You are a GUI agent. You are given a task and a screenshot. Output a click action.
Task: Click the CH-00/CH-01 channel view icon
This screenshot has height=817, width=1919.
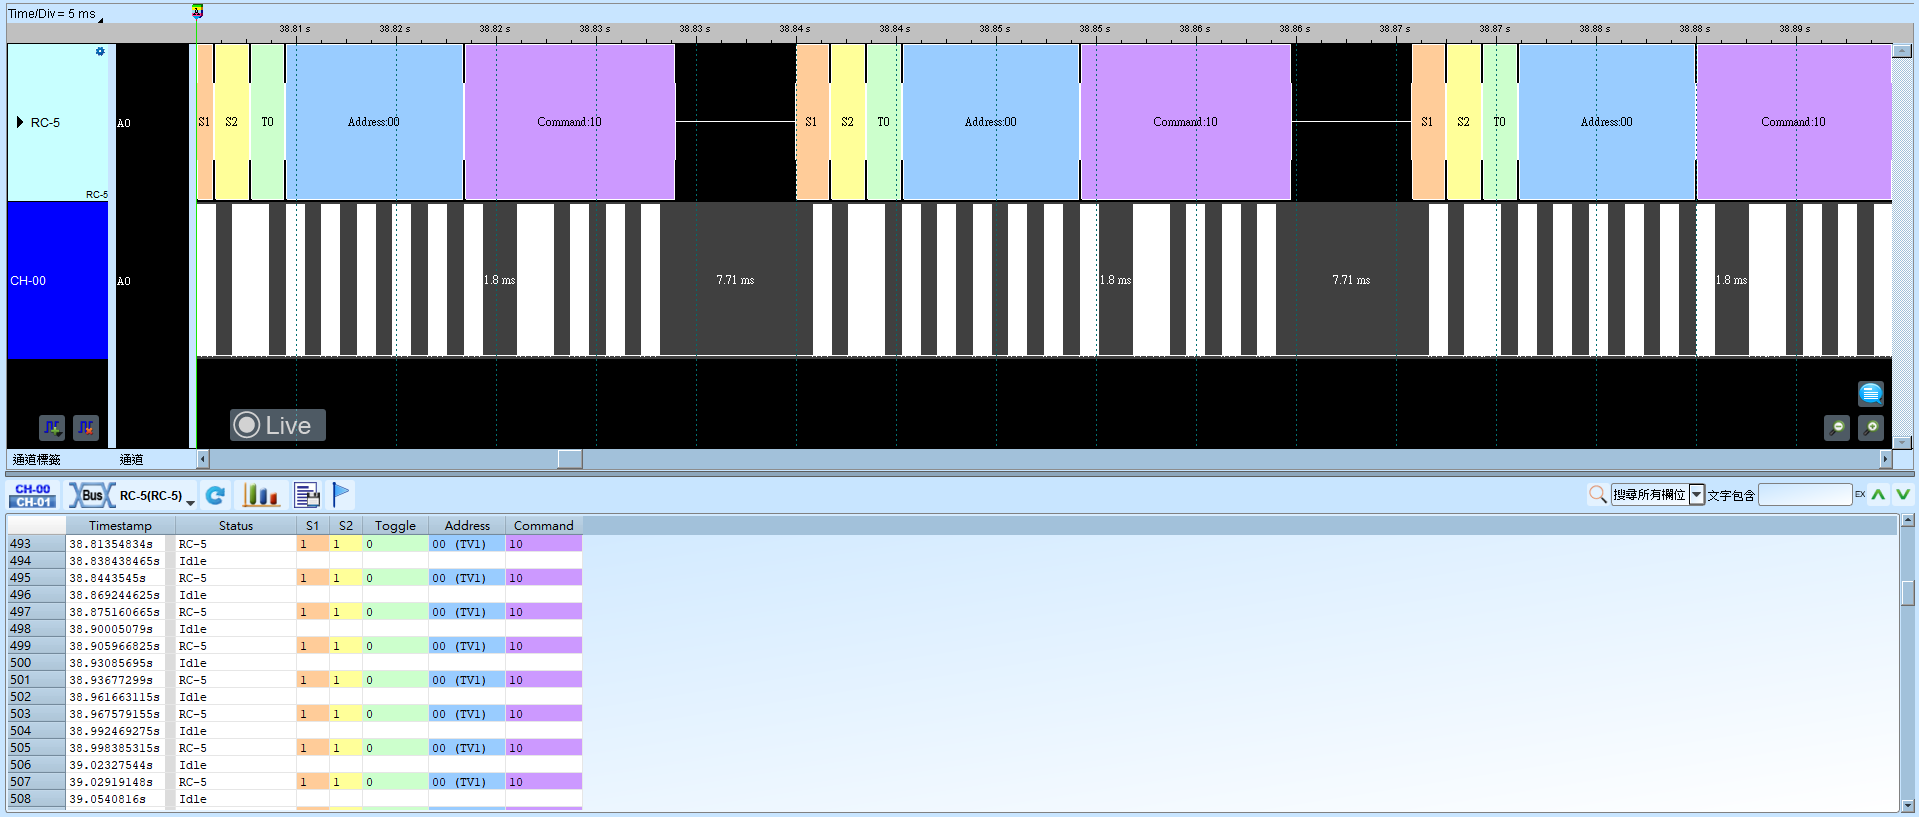tap(33, 495)
